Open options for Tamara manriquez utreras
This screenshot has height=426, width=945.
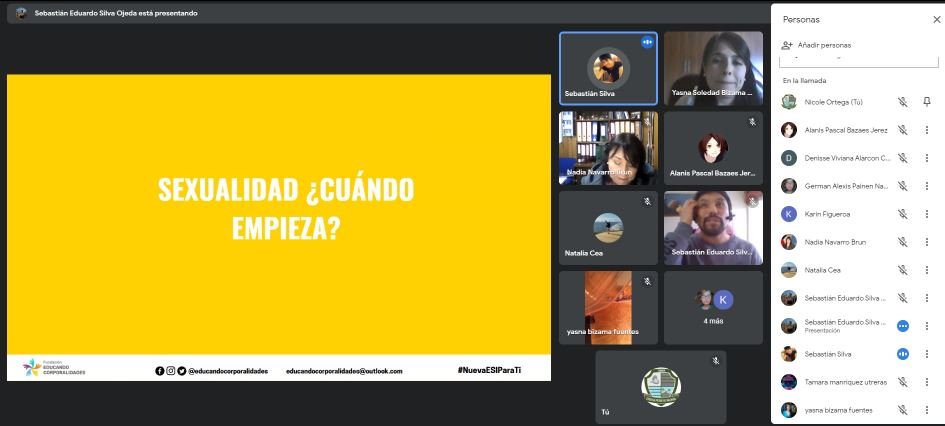pyautogui.click(x=926, y=382)
